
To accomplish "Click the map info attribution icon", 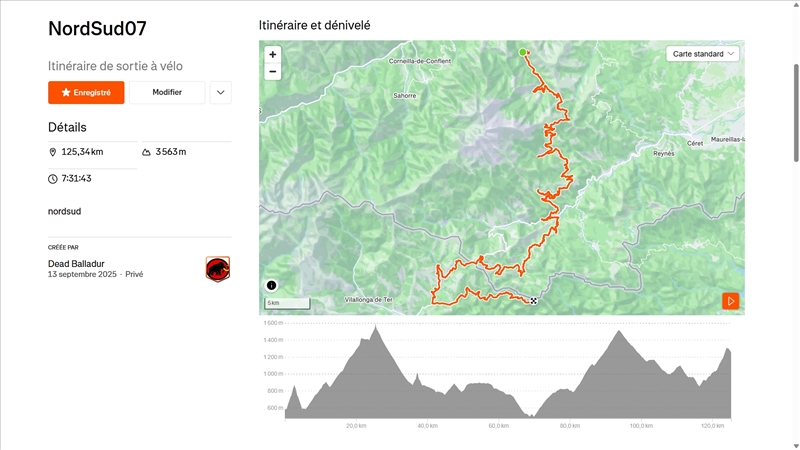I will pyautogui.click(x=272, y=285).
